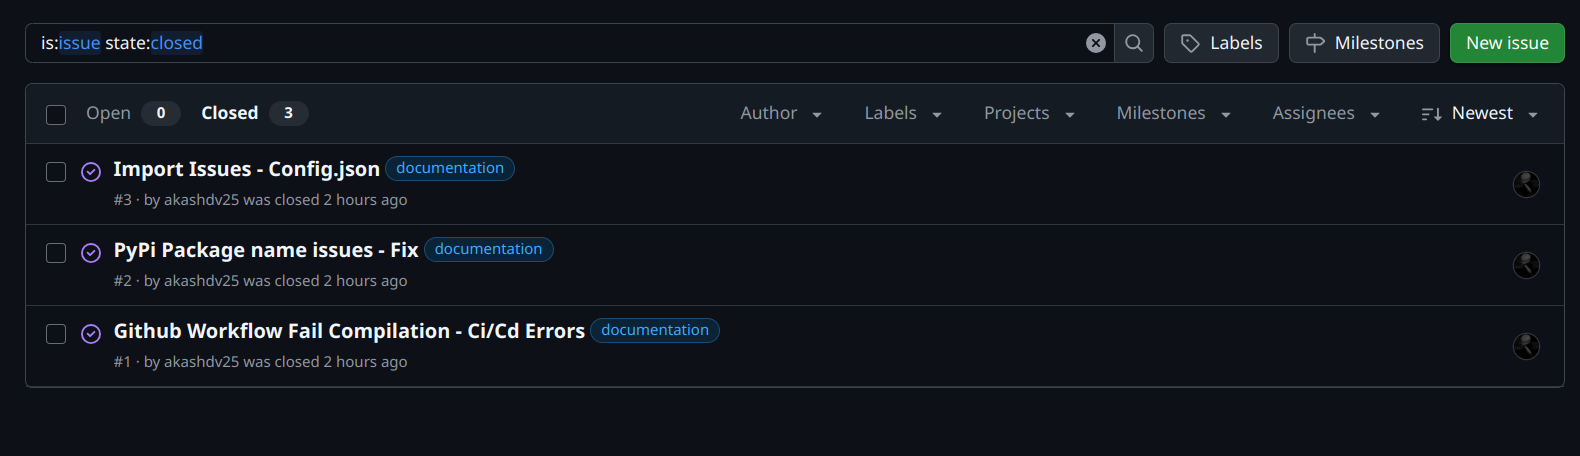Tick the select-all issues checkbox
1580x456 pixels.
click(x=56, y=115)
